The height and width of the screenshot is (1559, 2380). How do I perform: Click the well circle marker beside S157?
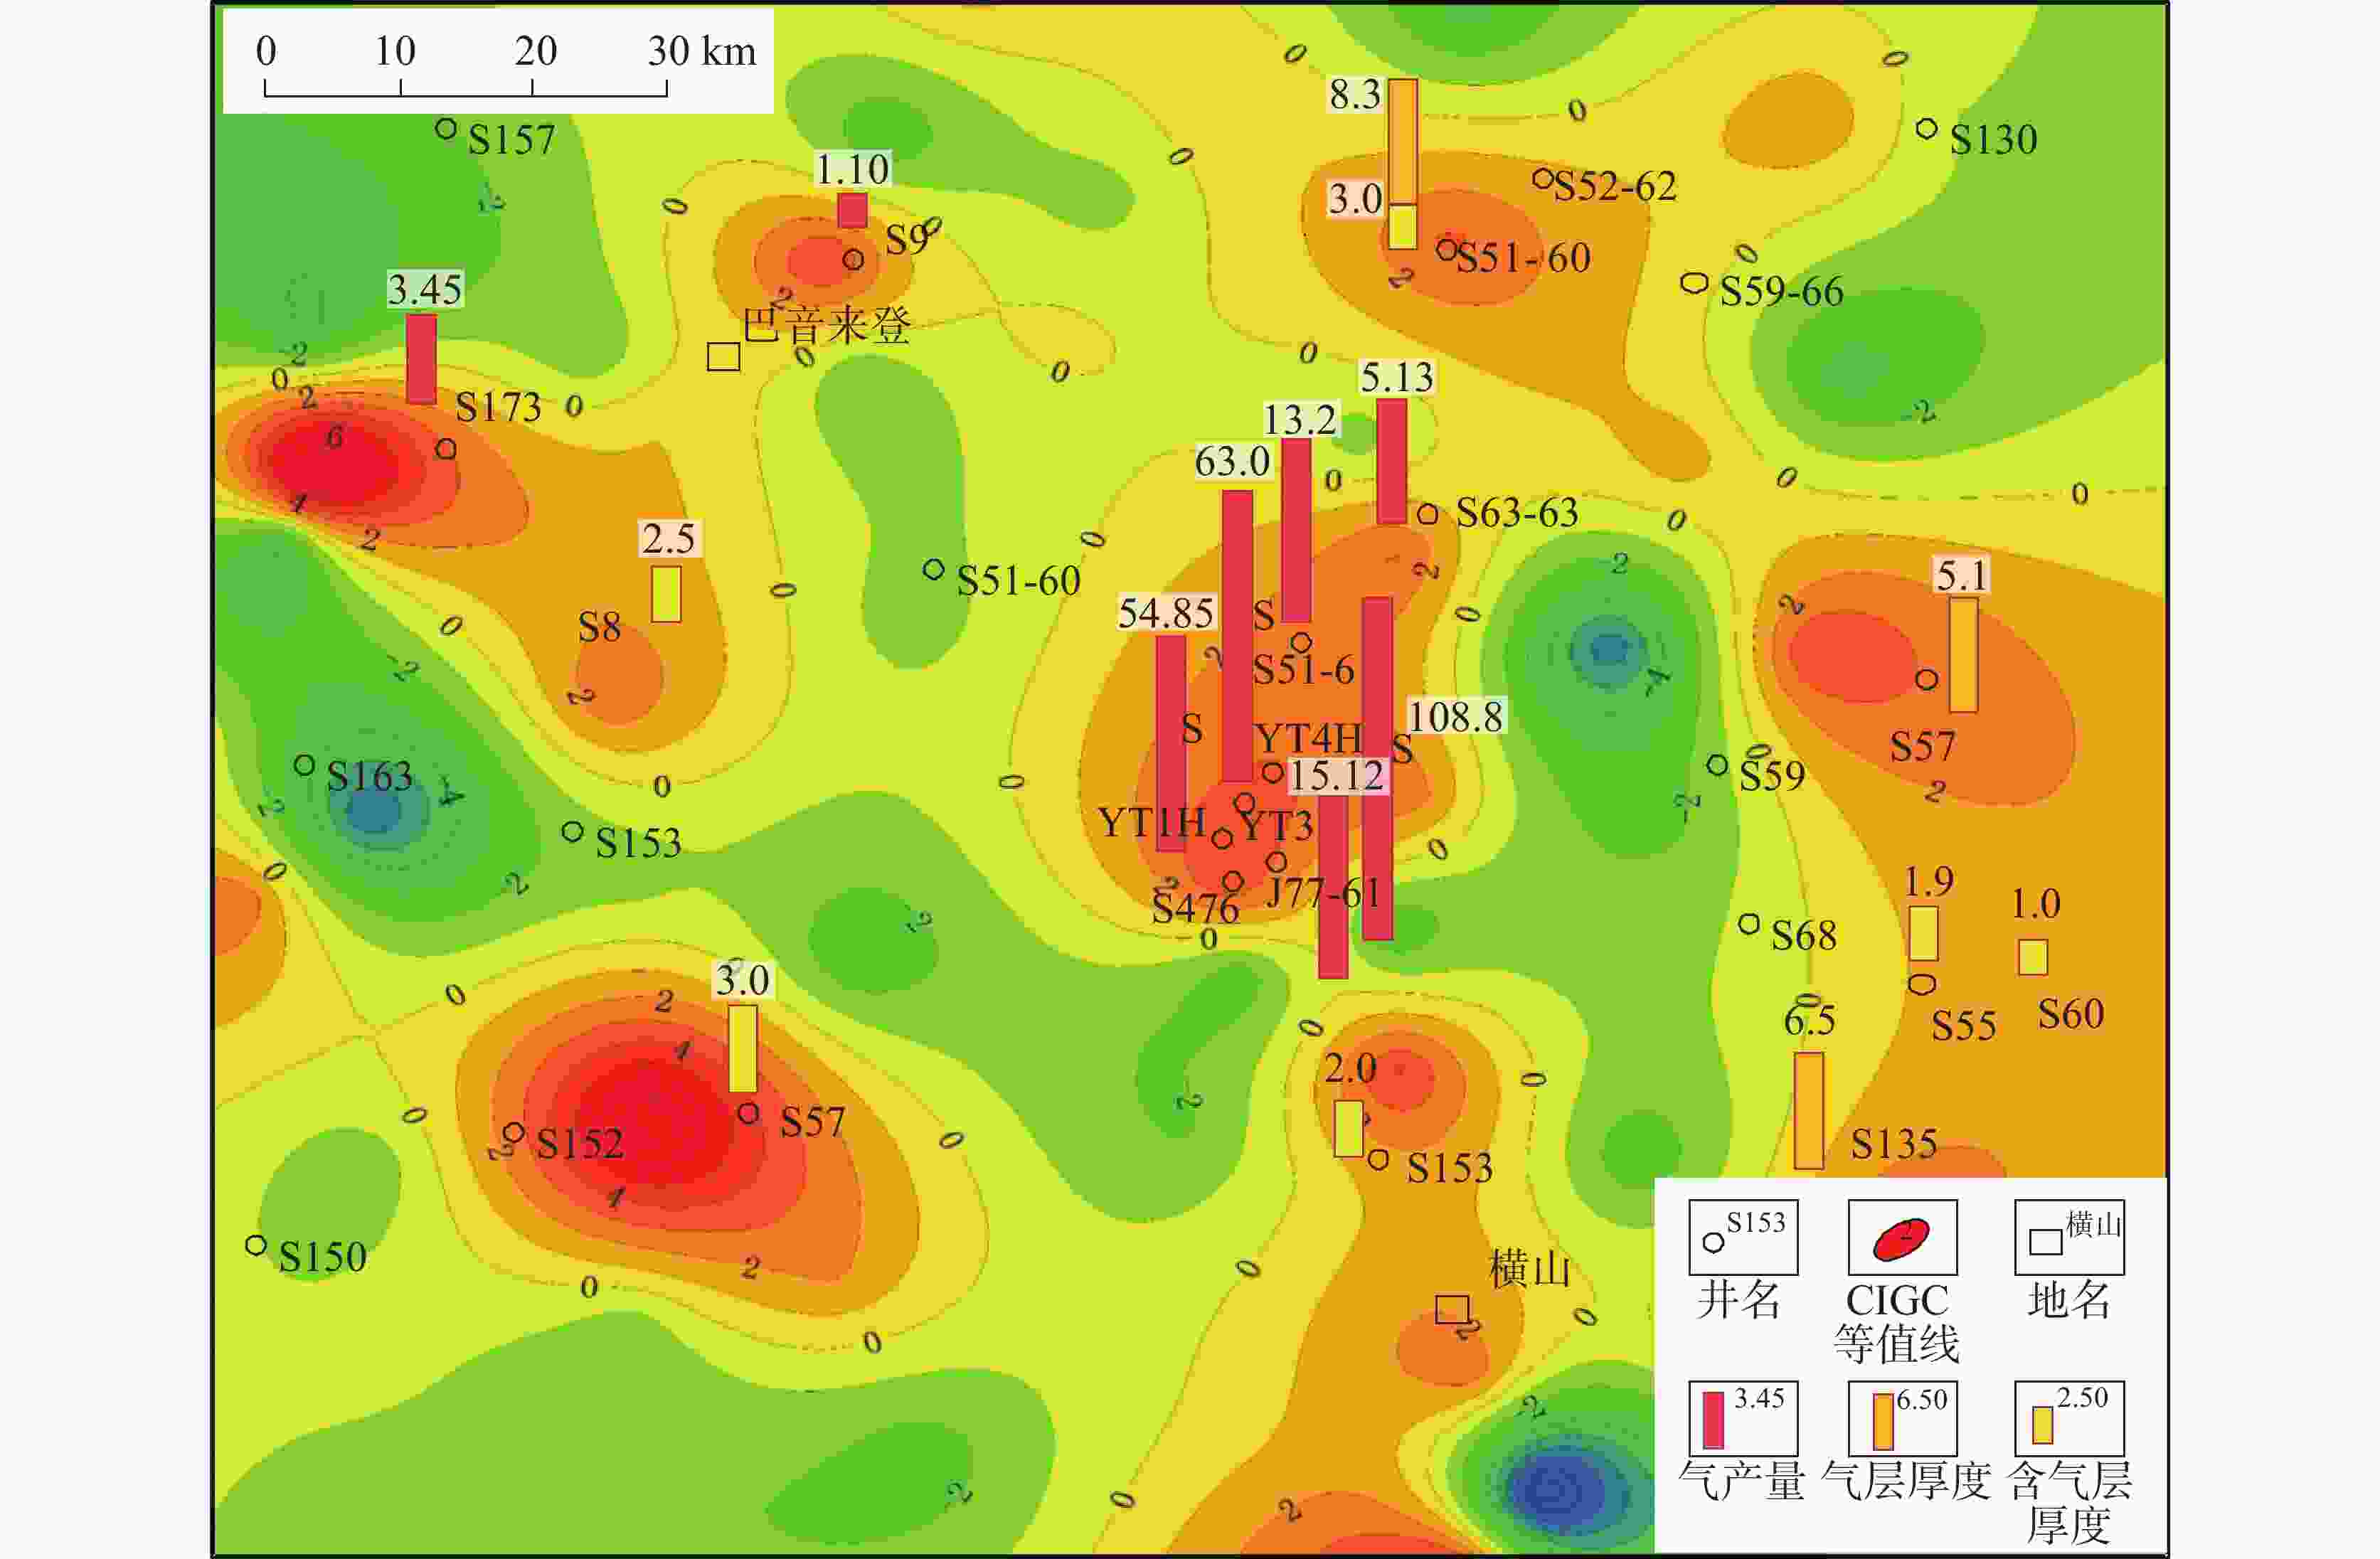[x=446, y=129]
